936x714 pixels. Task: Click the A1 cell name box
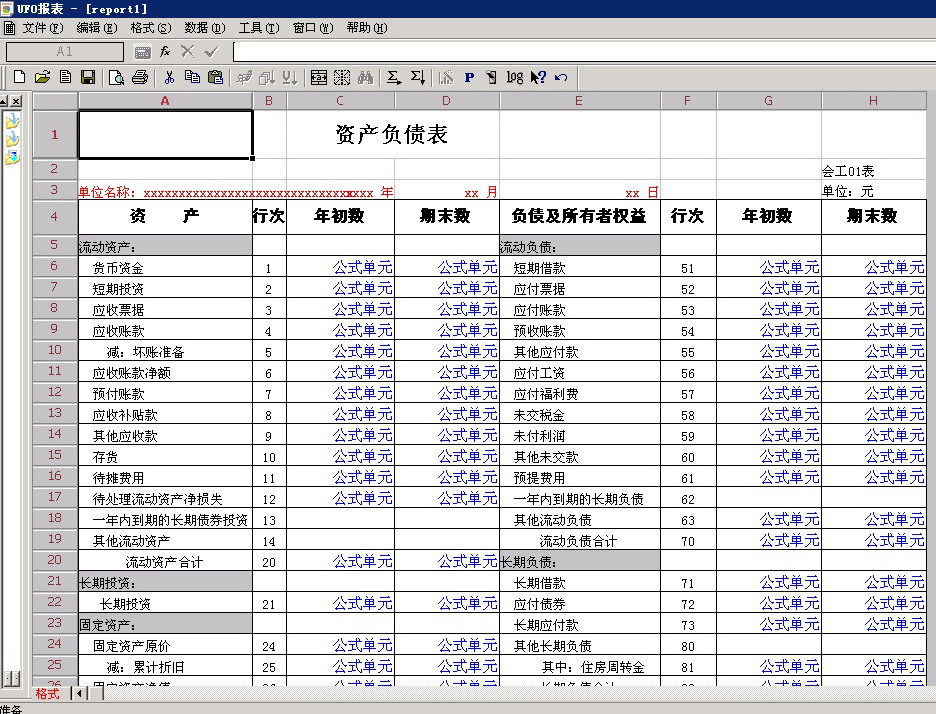(64, 52)
